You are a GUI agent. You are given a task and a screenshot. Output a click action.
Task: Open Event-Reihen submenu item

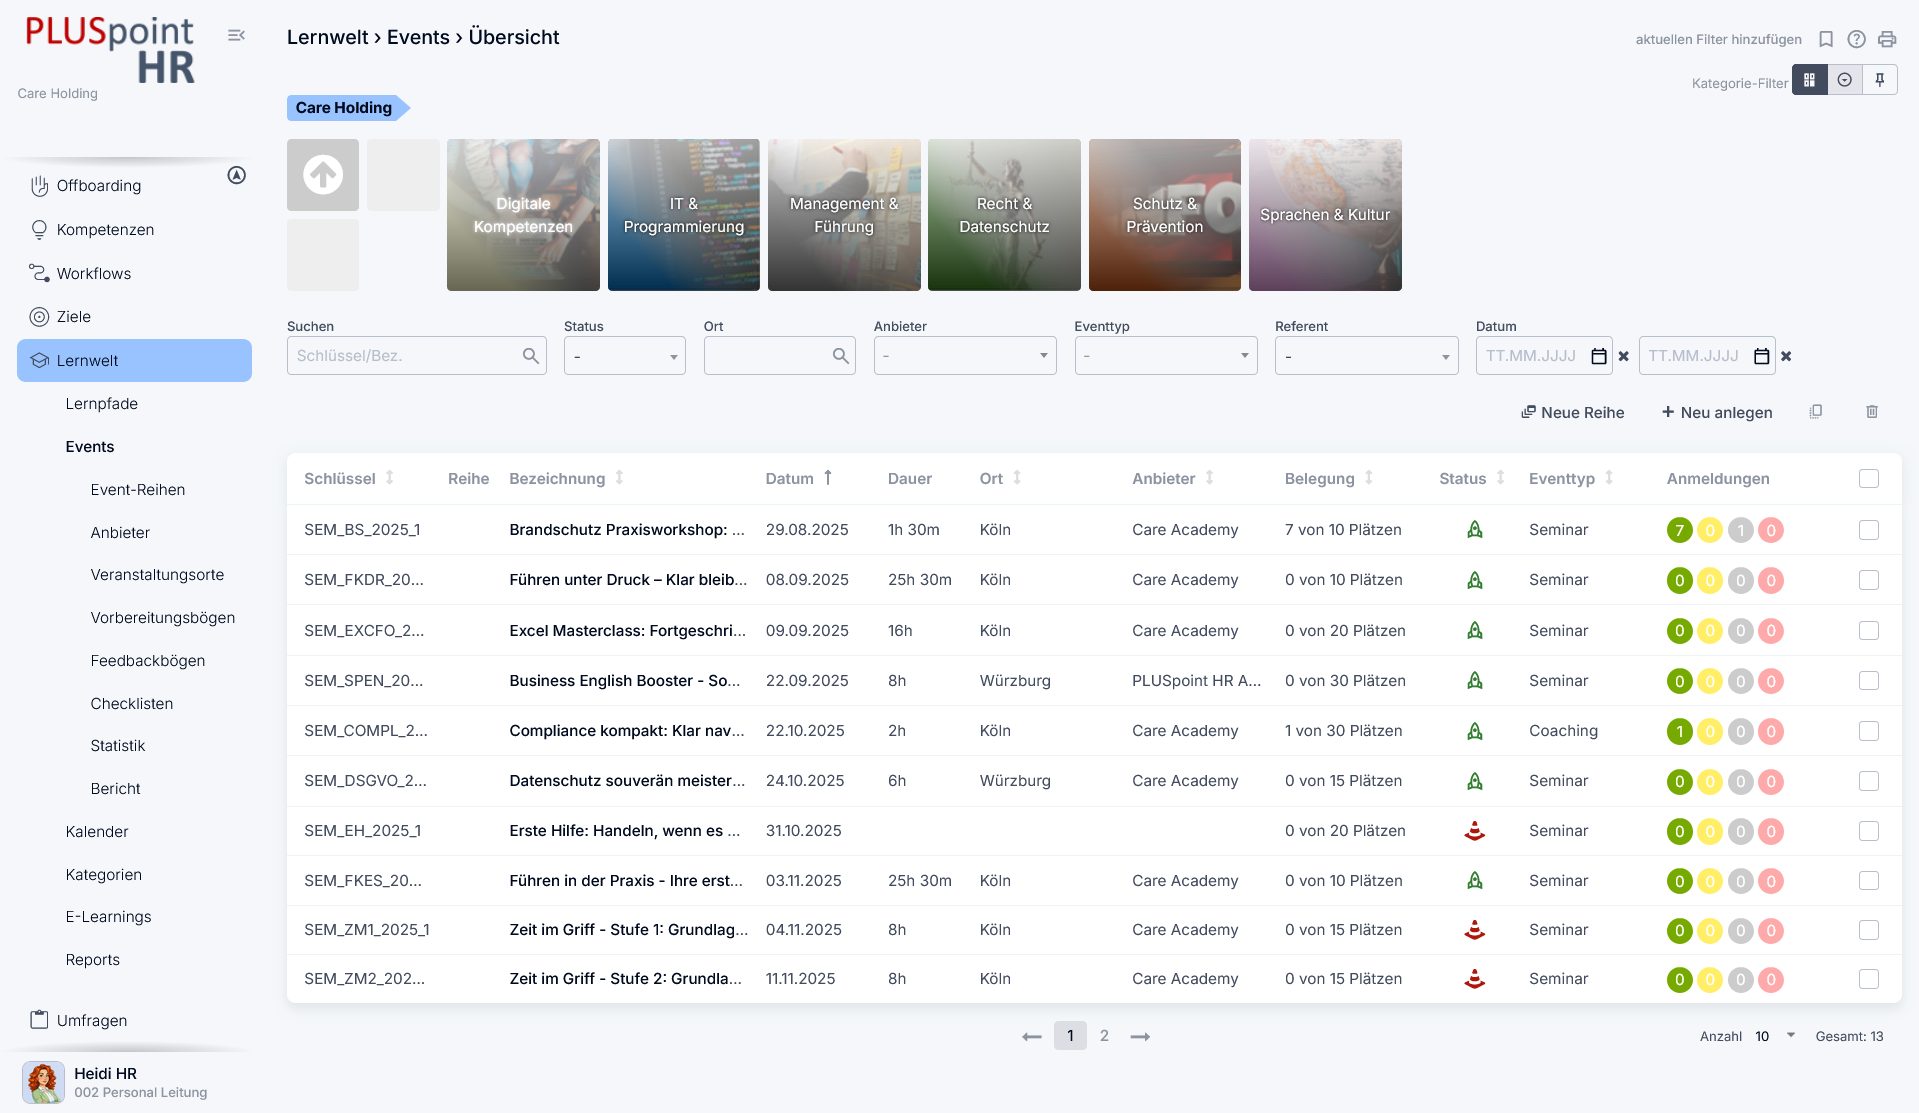click(x=138, y=490)
